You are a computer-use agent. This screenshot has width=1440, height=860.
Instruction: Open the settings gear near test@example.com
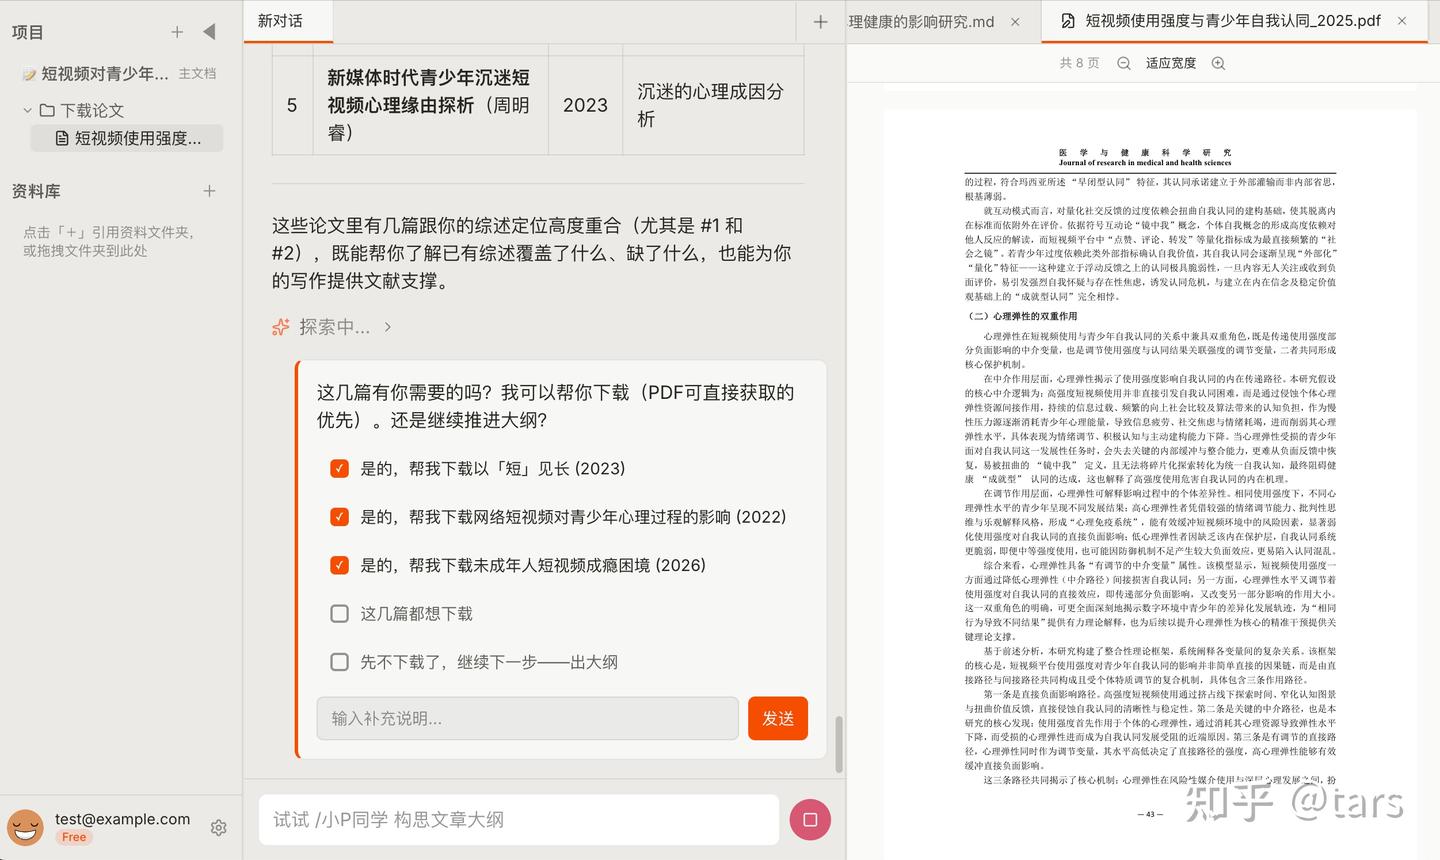pos(218,827)
